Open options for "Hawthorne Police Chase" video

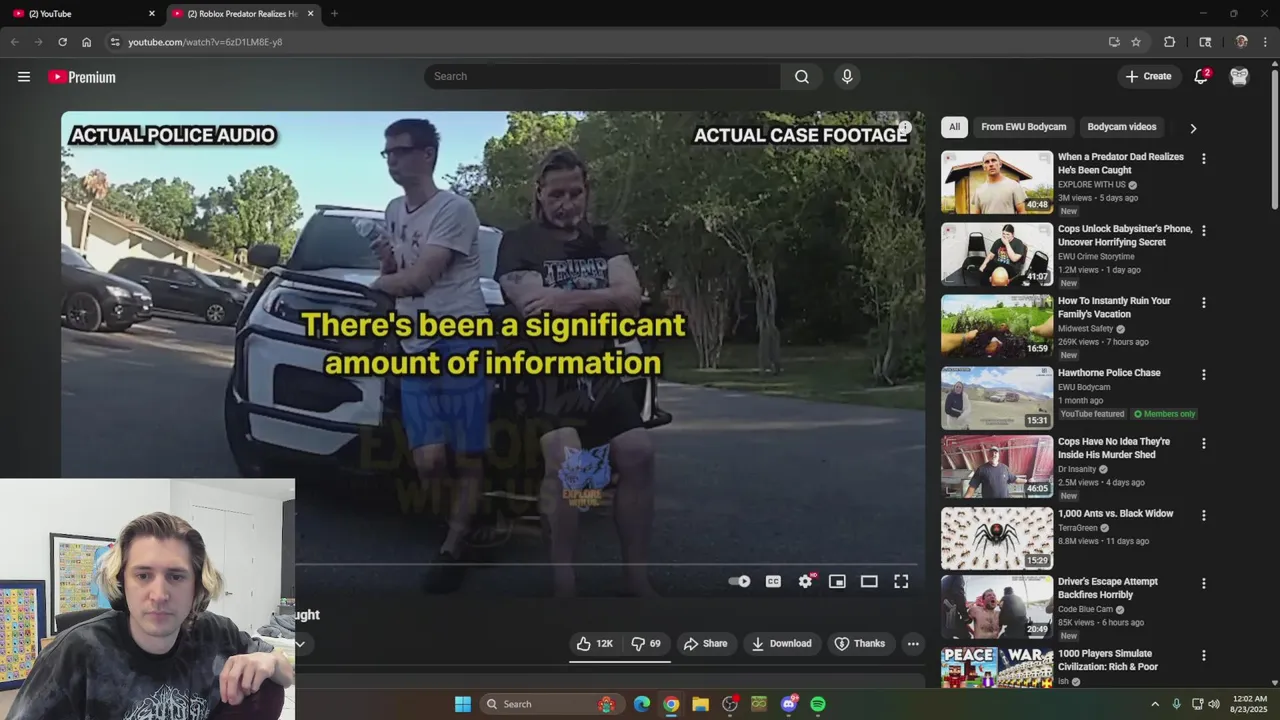[x=1203, y=375]
